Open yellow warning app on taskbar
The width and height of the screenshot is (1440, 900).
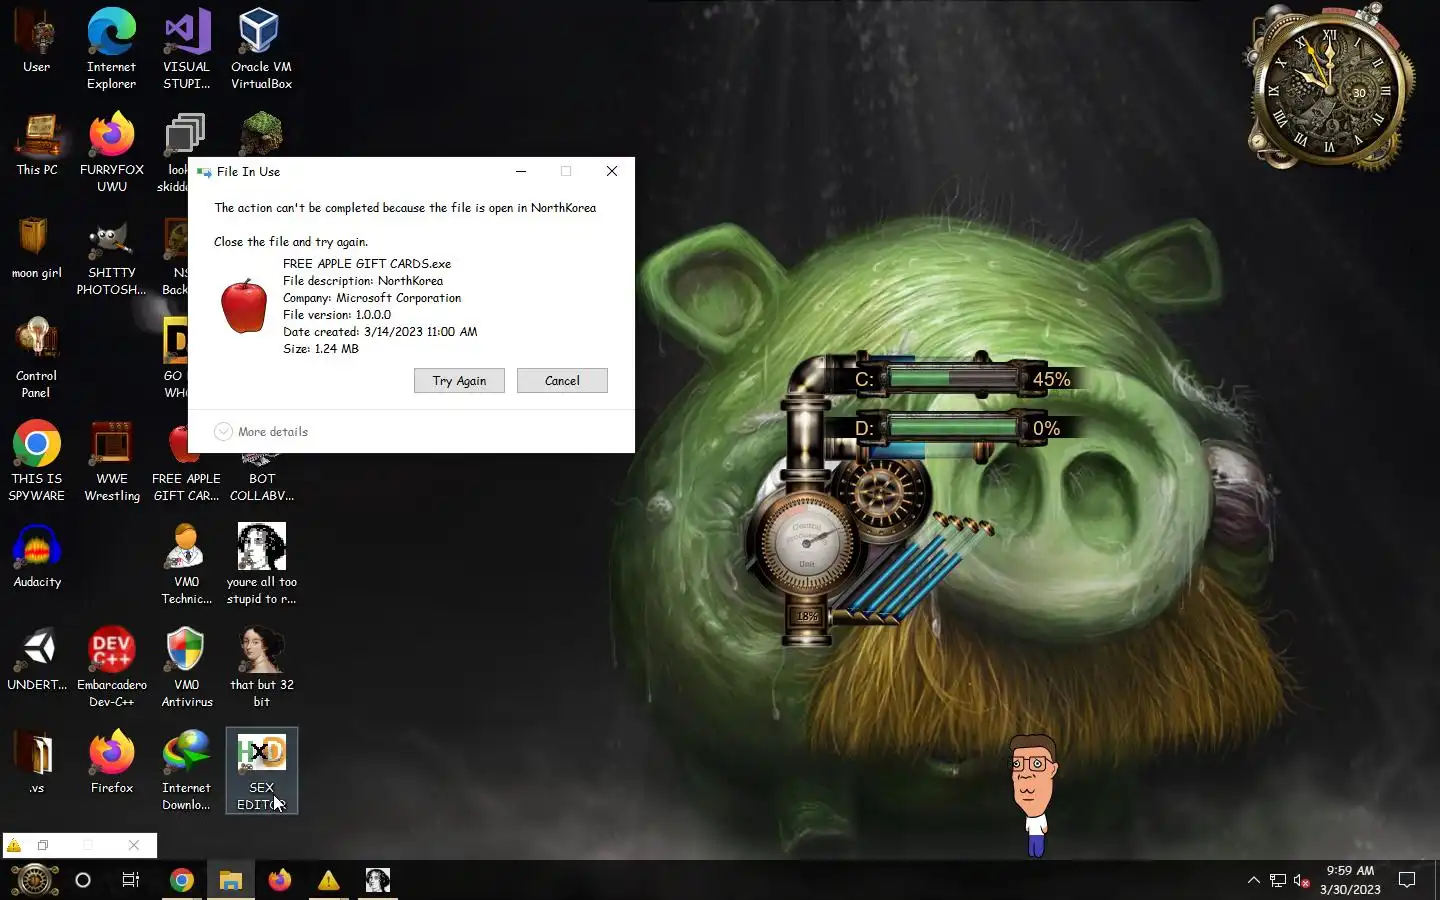pos(329,880)
